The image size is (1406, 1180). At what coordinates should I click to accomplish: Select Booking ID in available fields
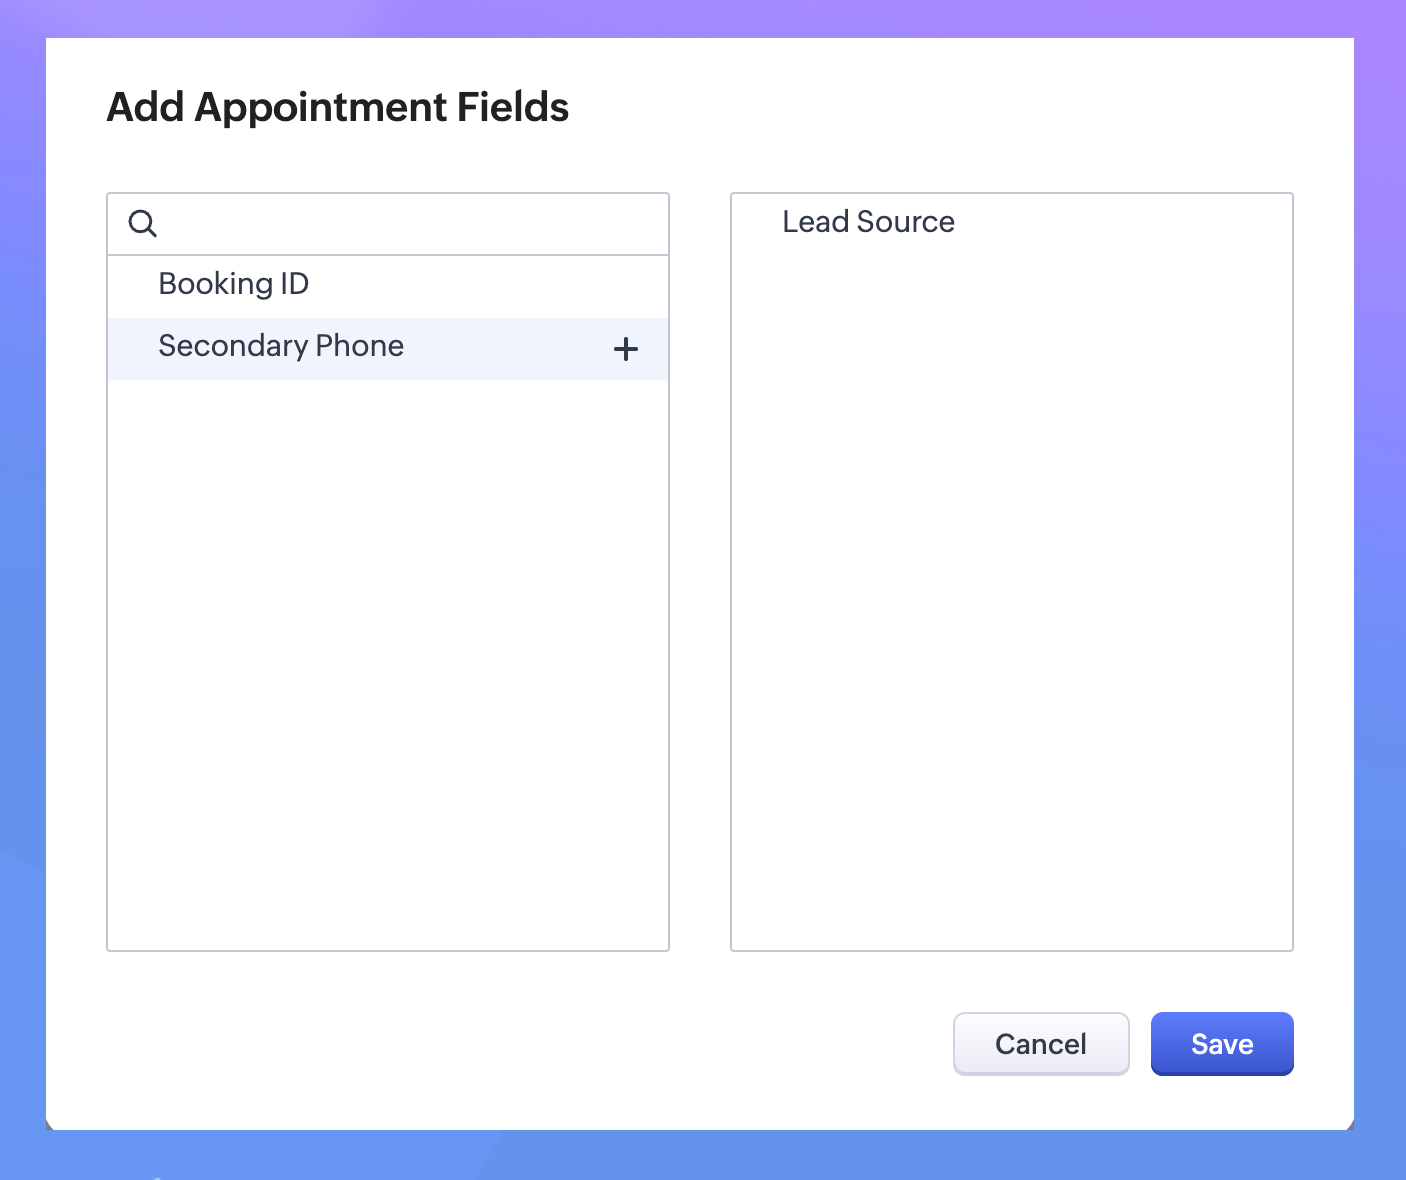point(234,285)
